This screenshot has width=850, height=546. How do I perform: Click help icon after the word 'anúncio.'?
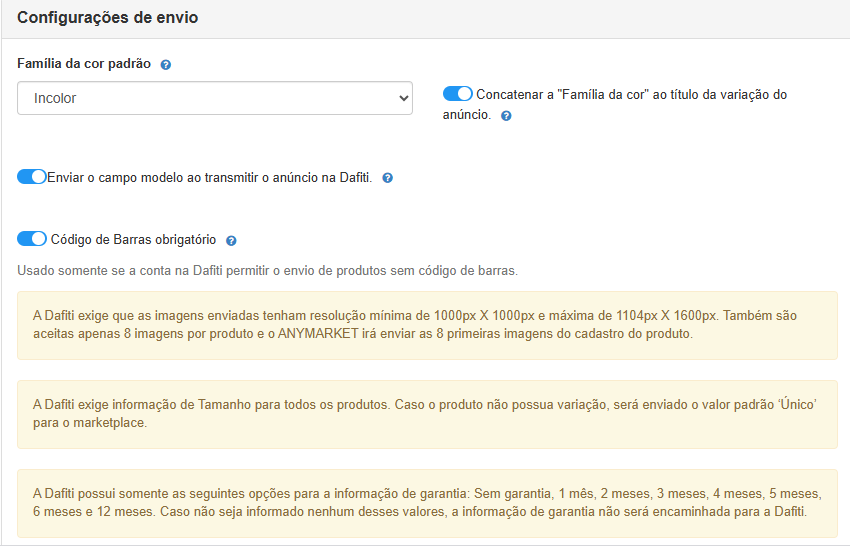pyautogui.click(x=506, y=116)
